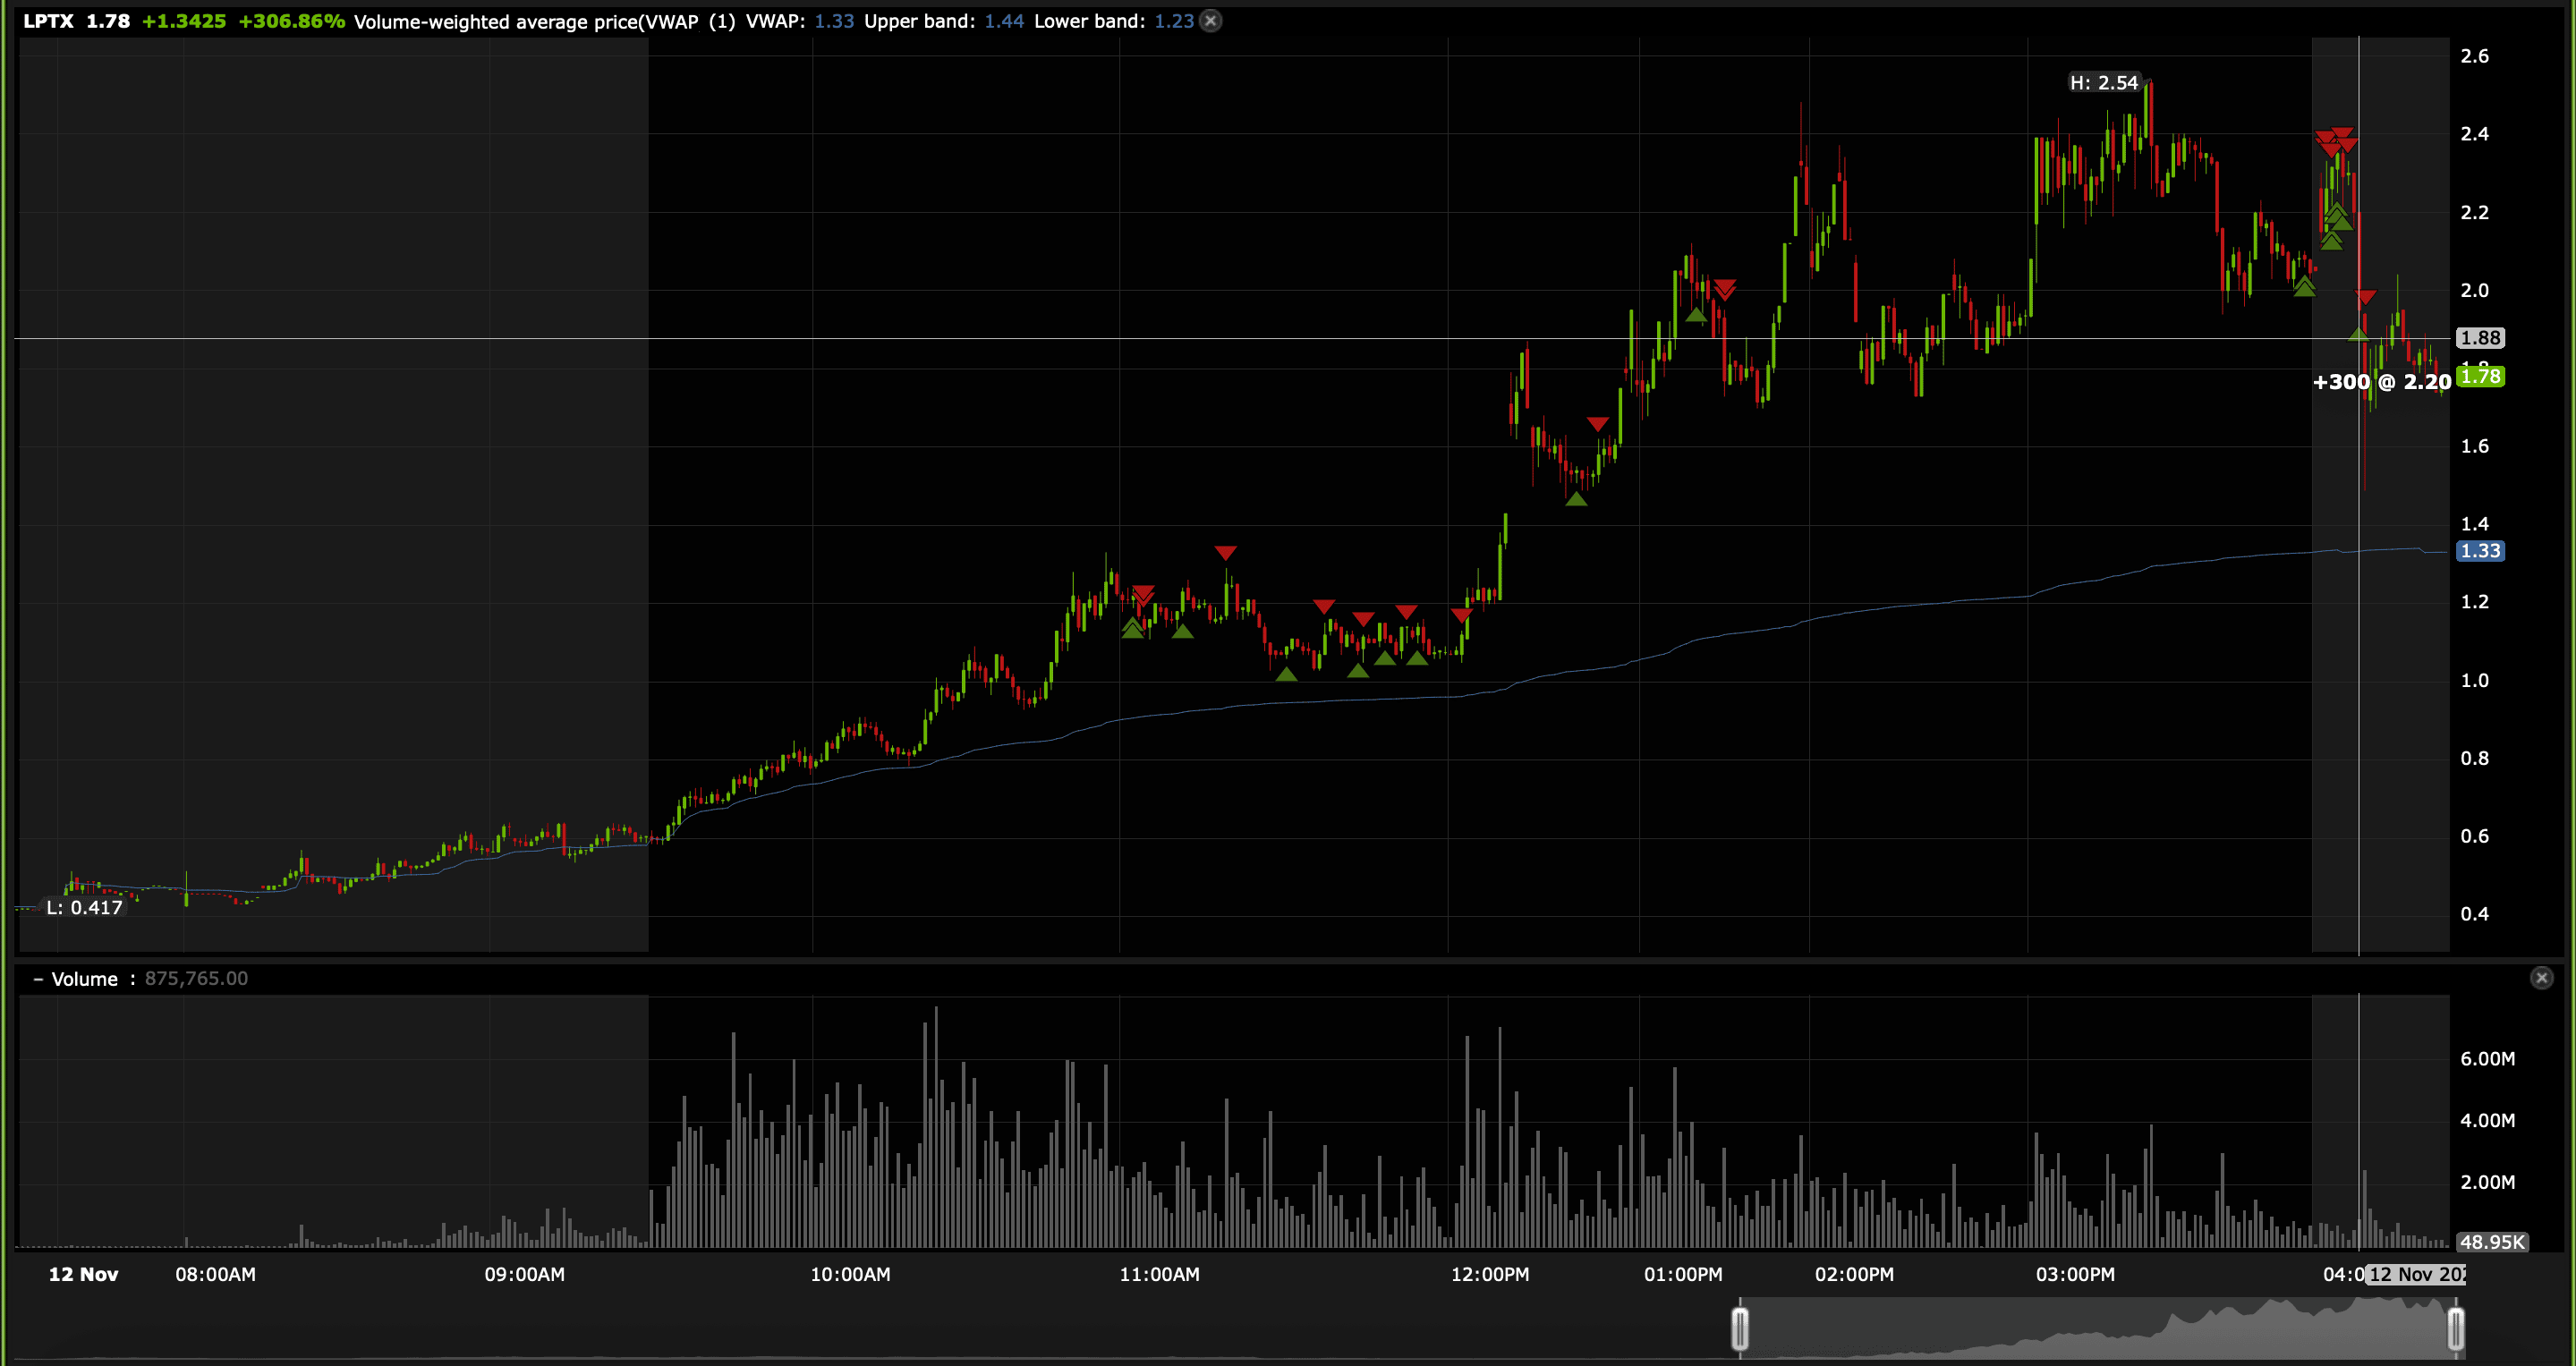This screenshot has width=2576, height=1366.
Task: Click the Volume indicator label
Action: click(84, 979)
